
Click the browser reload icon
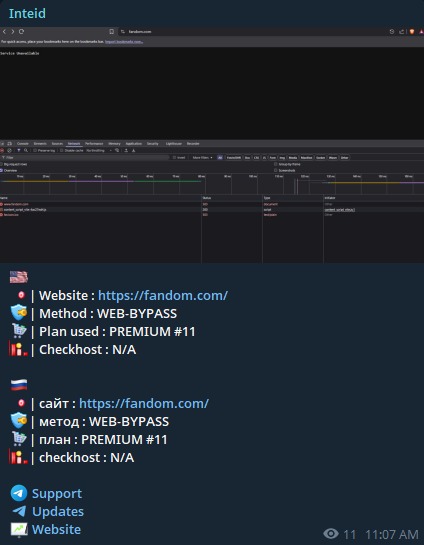[x=22, y=32]
